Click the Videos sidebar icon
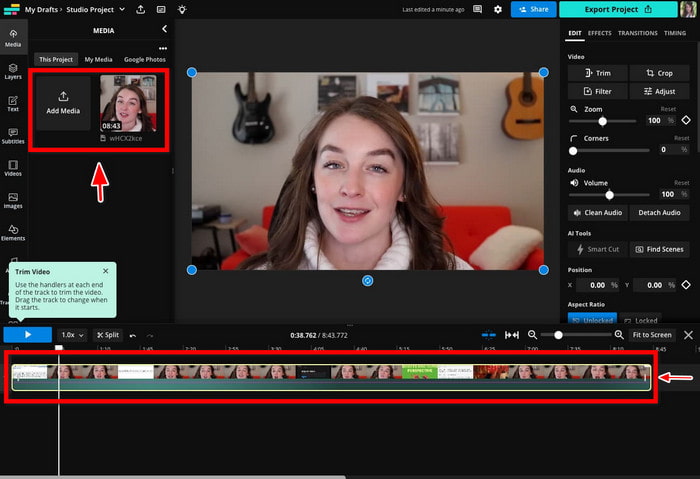The image size is (700, 479). [13, 167]
